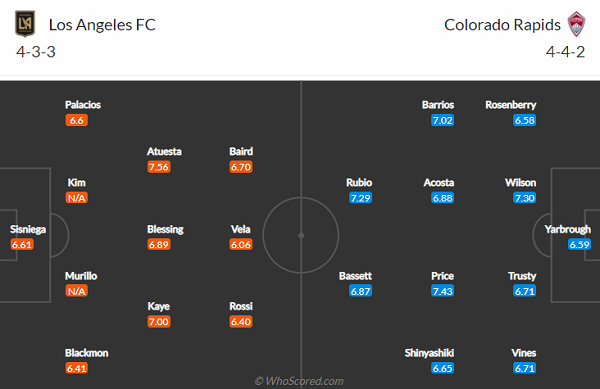The width and height of the screenshot is (600, 389).
Task: Open the Los Angeles FC team name link
Action: 102,25
